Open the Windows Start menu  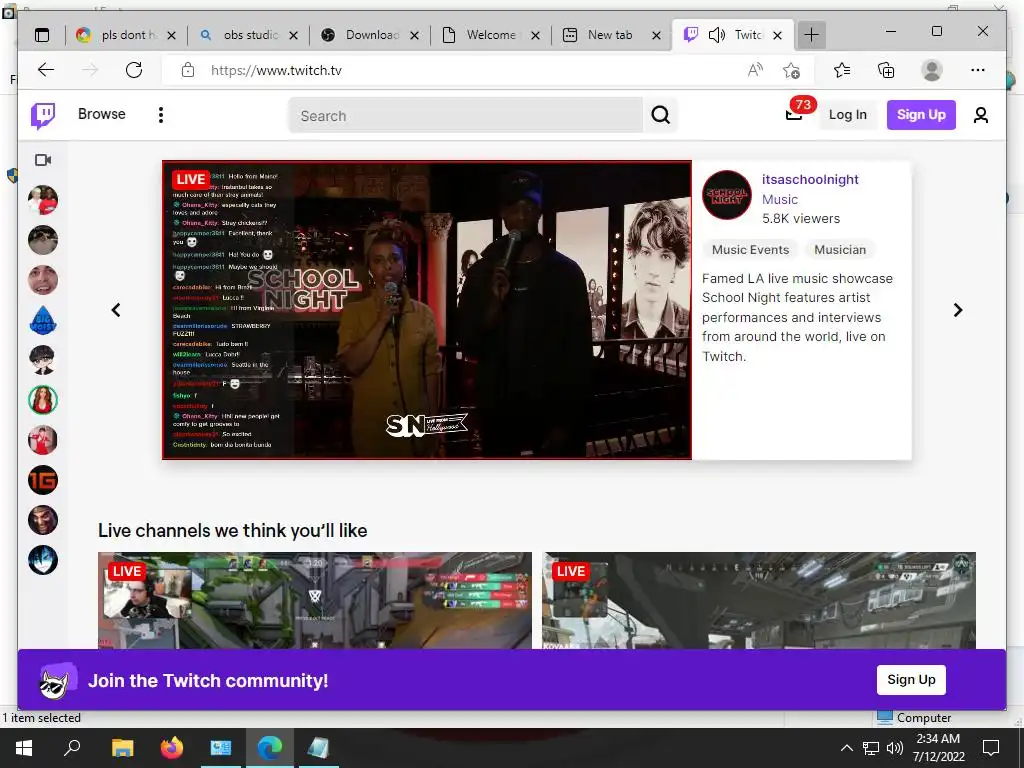click(24, 748)
